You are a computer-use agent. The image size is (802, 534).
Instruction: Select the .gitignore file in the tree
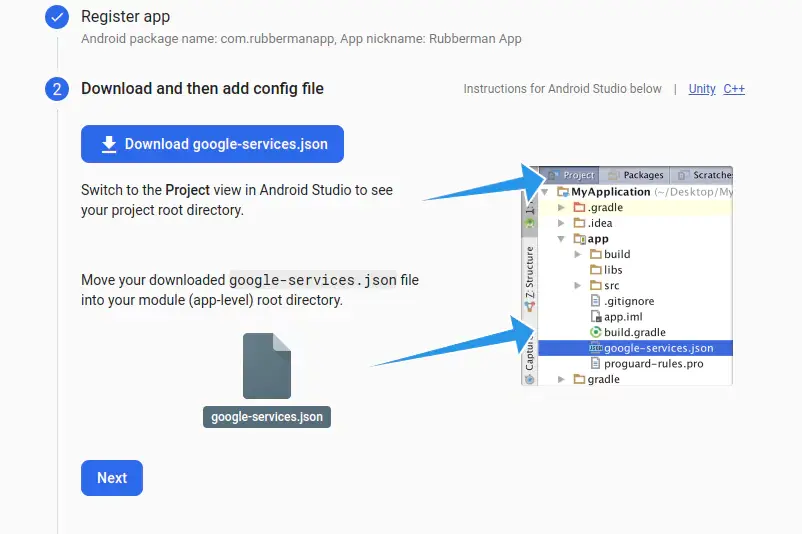(x=622, y=301)
